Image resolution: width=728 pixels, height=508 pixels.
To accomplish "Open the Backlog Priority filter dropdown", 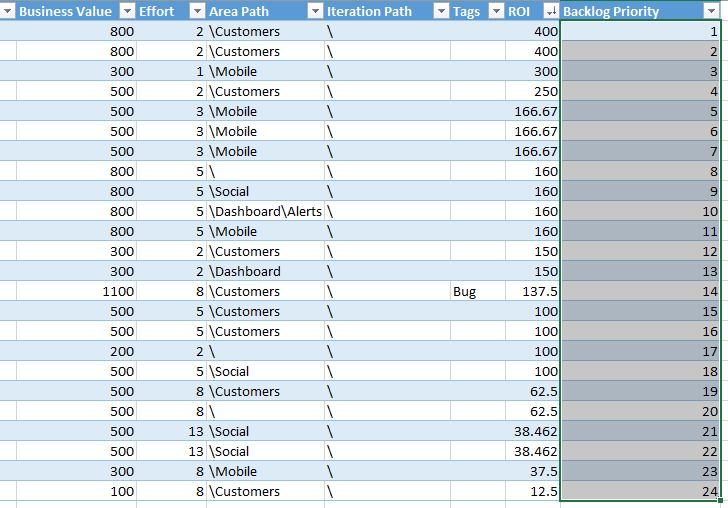I will (711, 11).
